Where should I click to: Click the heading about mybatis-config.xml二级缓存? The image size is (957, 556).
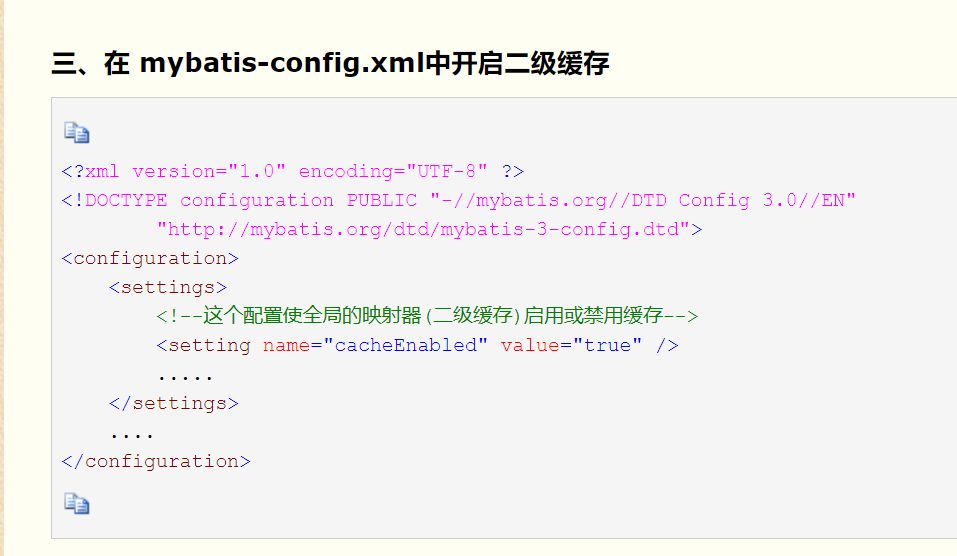330,63
